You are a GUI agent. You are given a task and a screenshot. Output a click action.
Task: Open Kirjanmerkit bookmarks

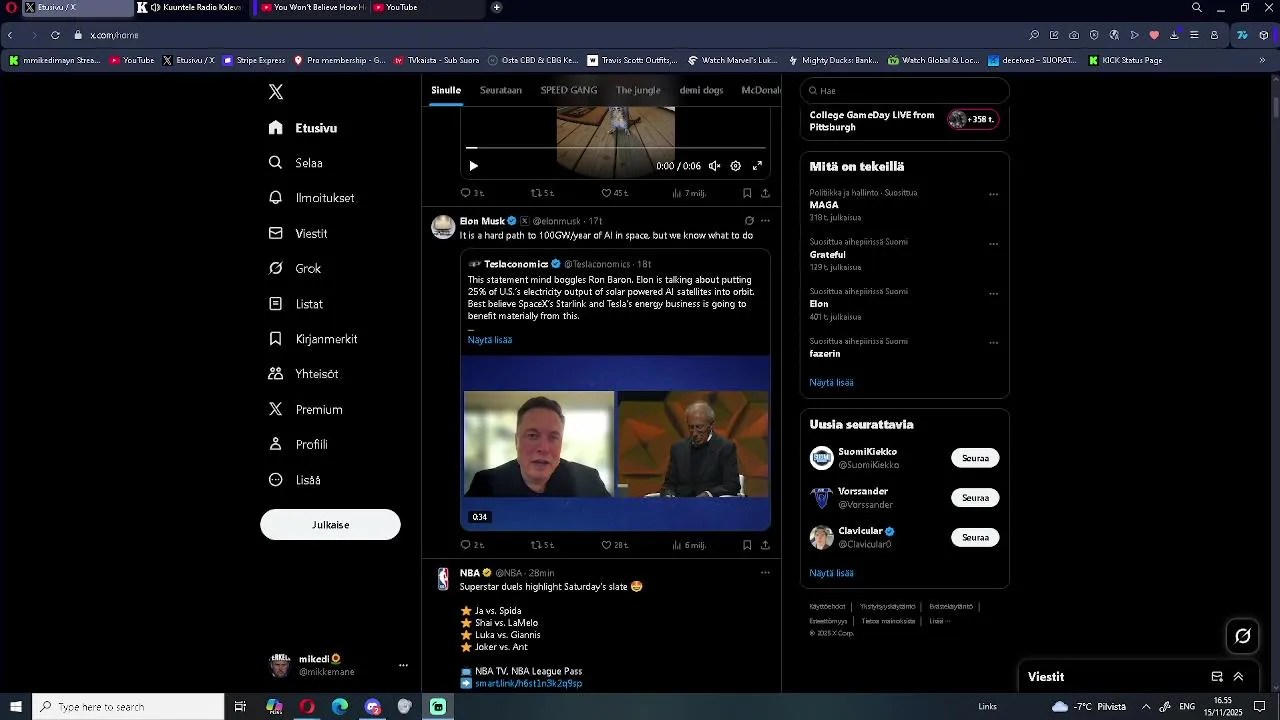[x=313, y=339]
